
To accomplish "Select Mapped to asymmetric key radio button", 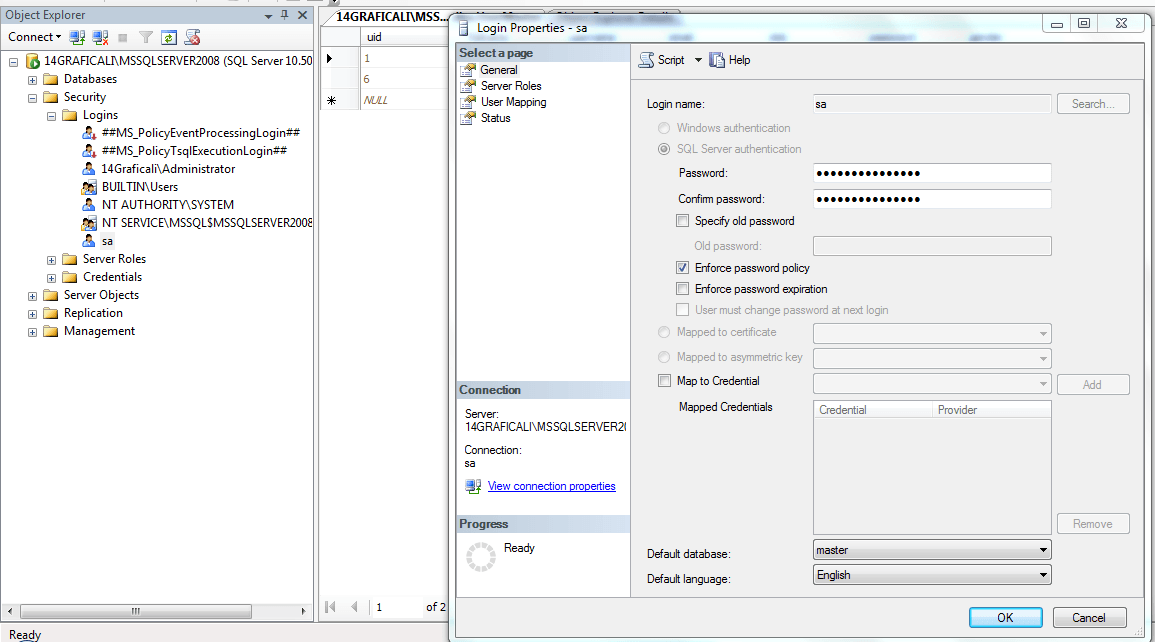I will 664,357.
